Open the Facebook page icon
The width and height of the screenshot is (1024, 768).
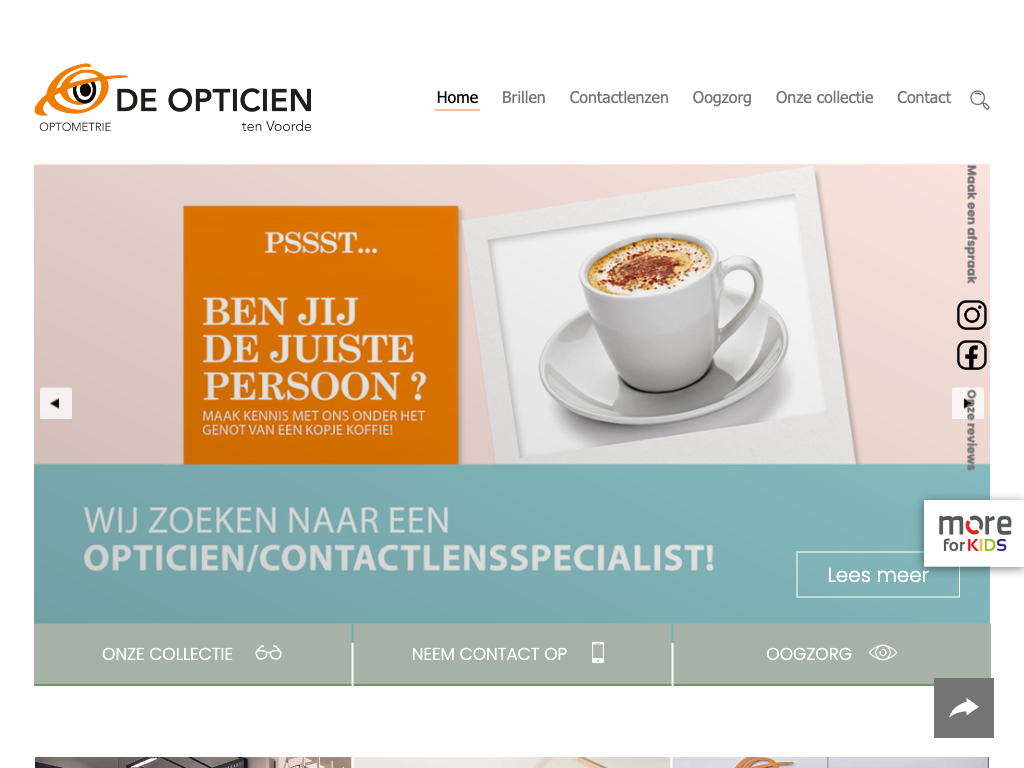click(971, 355)
